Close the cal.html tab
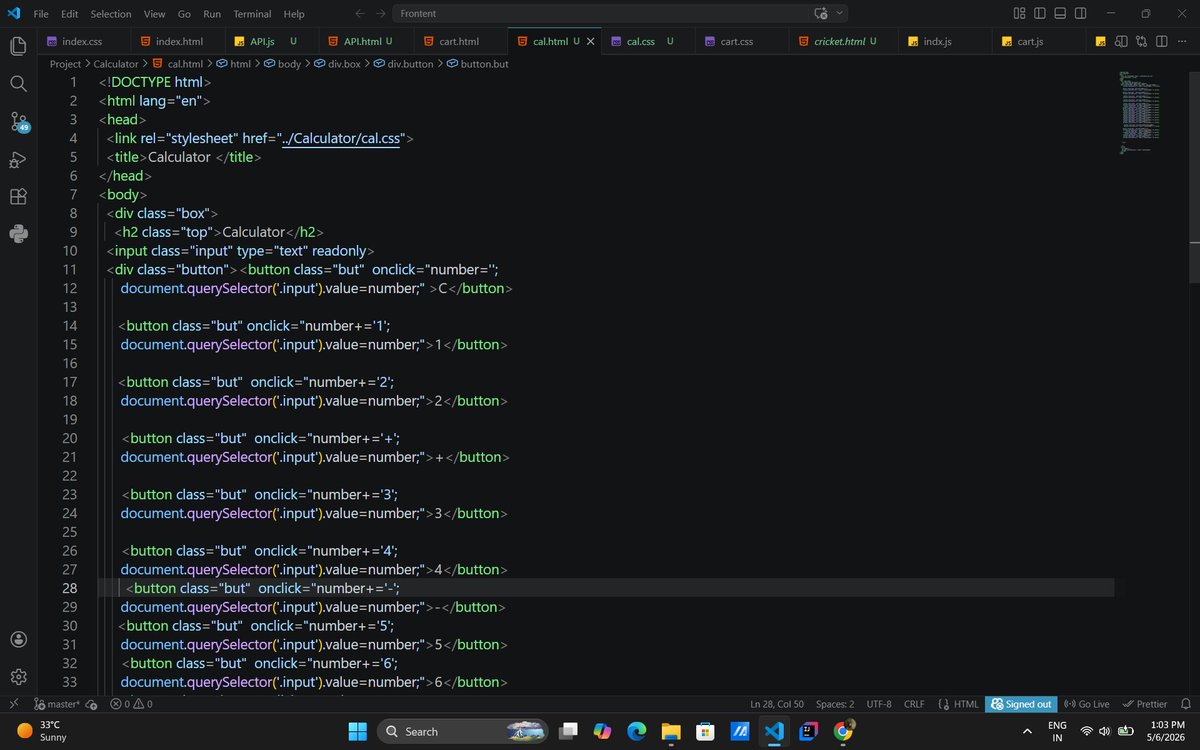The height and width of the screenshot is (750, 1200). pos(590,42)
